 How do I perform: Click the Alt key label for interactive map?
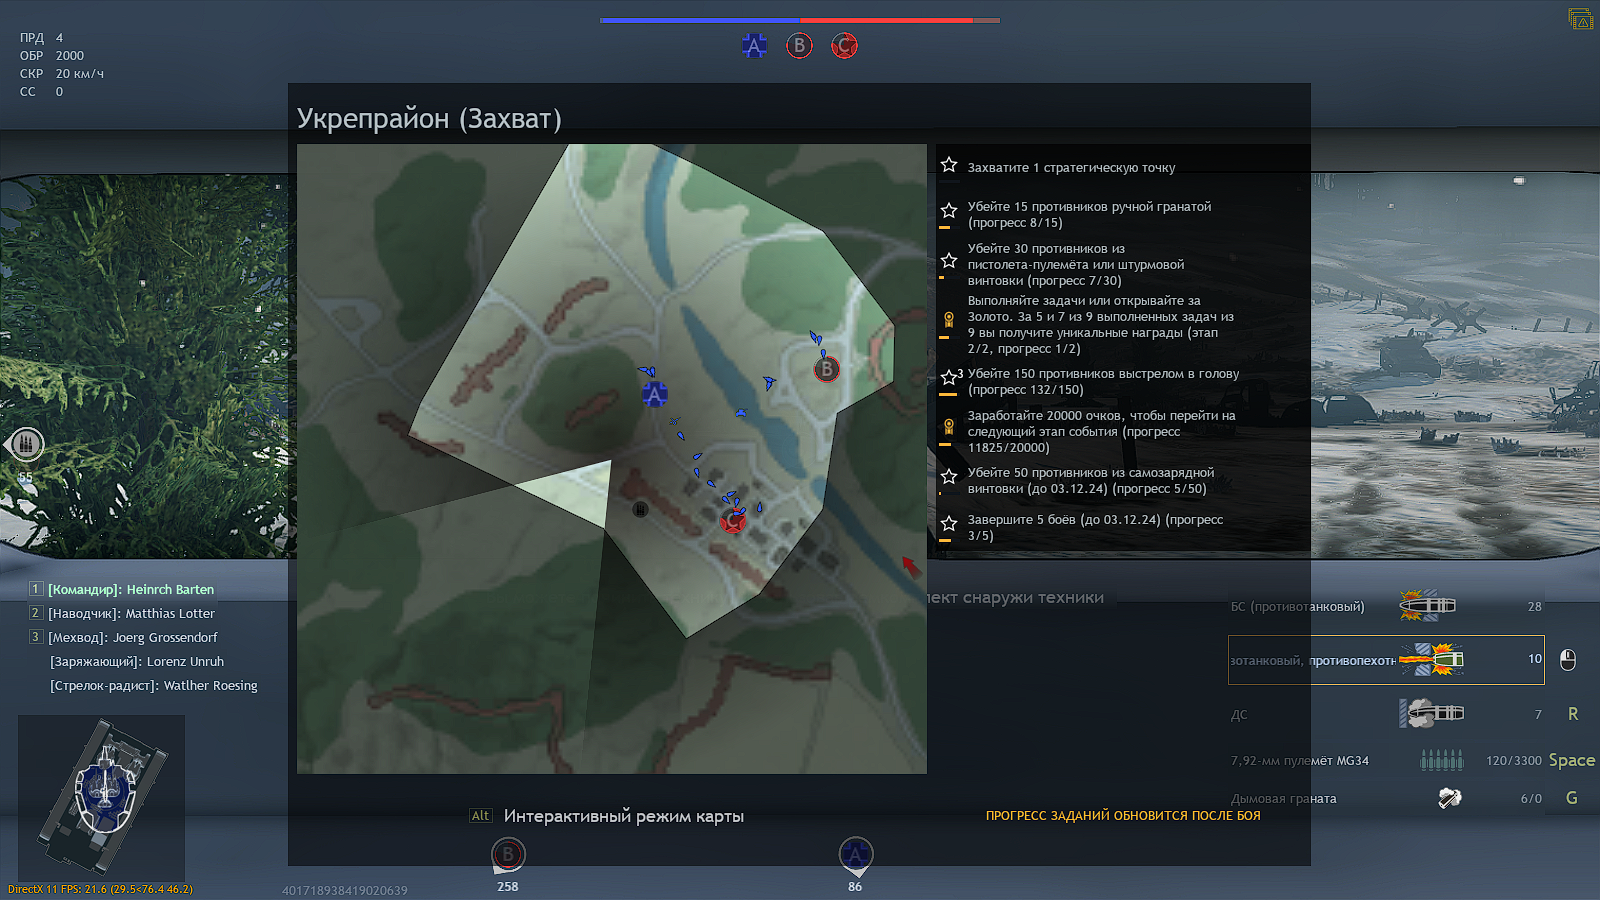point(481,816)
